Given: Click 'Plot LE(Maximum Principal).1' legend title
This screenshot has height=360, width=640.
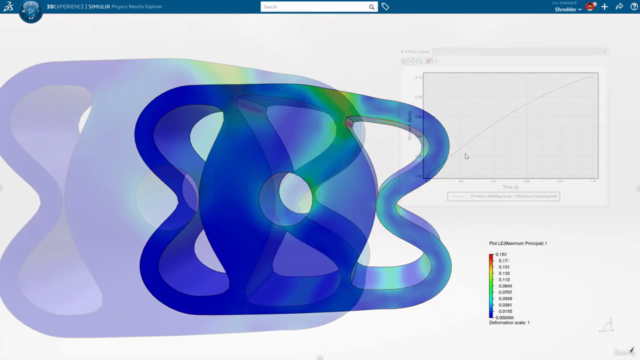Looking at the screenshot, I should tap(518, 243).
